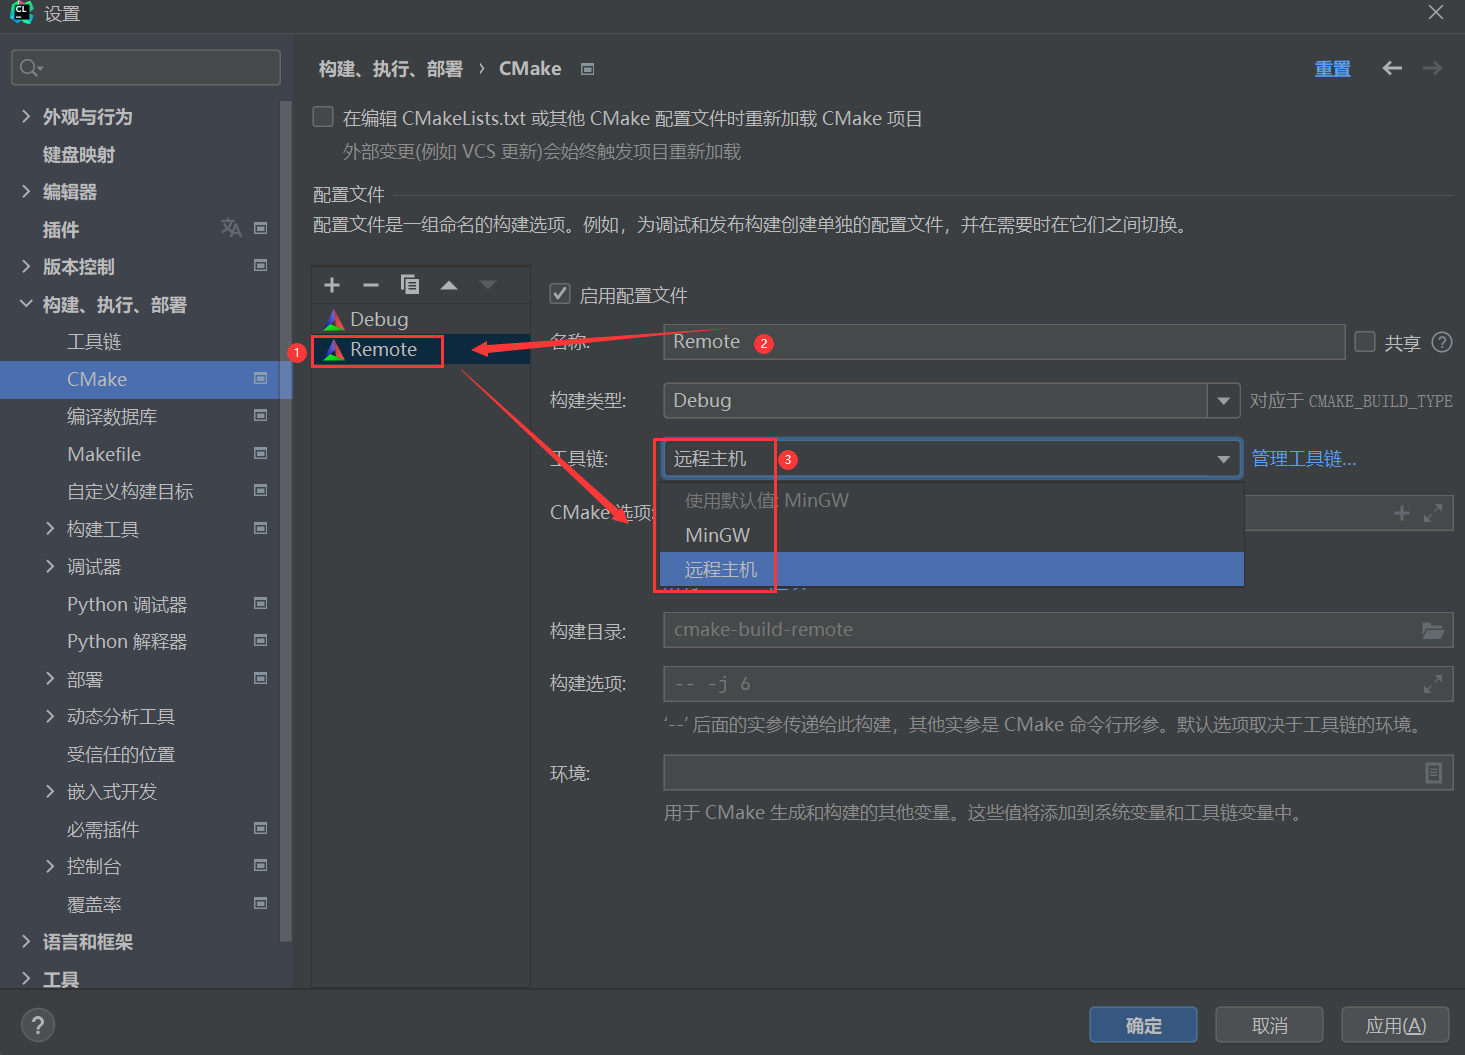
Task: Expand 外观与行为 settings section
Action: click(x=26, y=117)
